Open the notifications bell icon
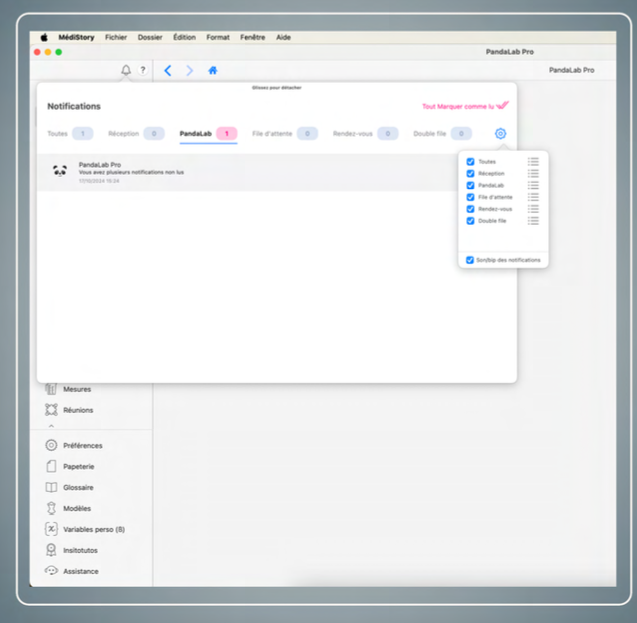 126,70
